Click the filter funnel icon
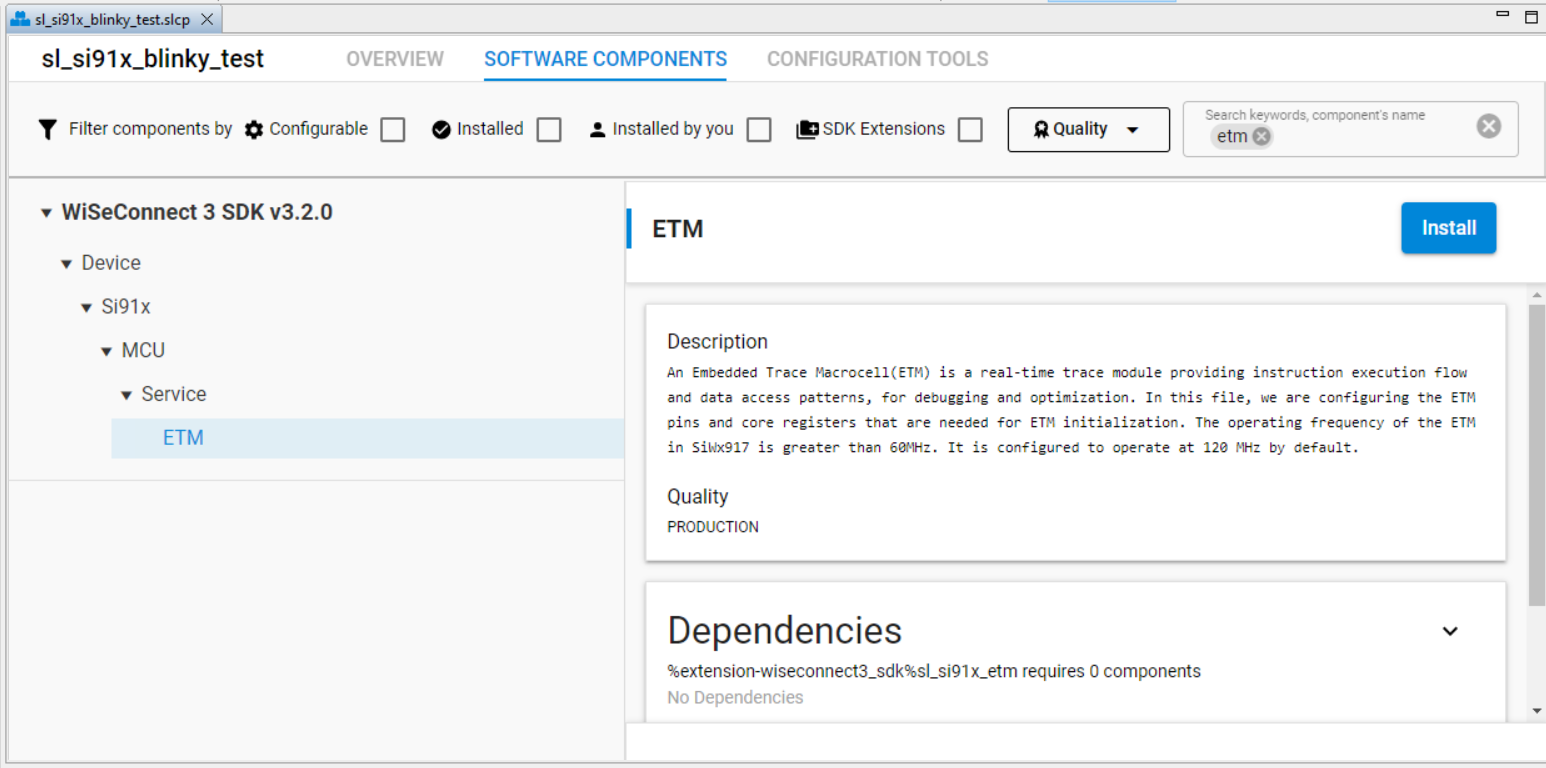Image resolution: width=1546 pixels, height=768 pixels. 47,129
